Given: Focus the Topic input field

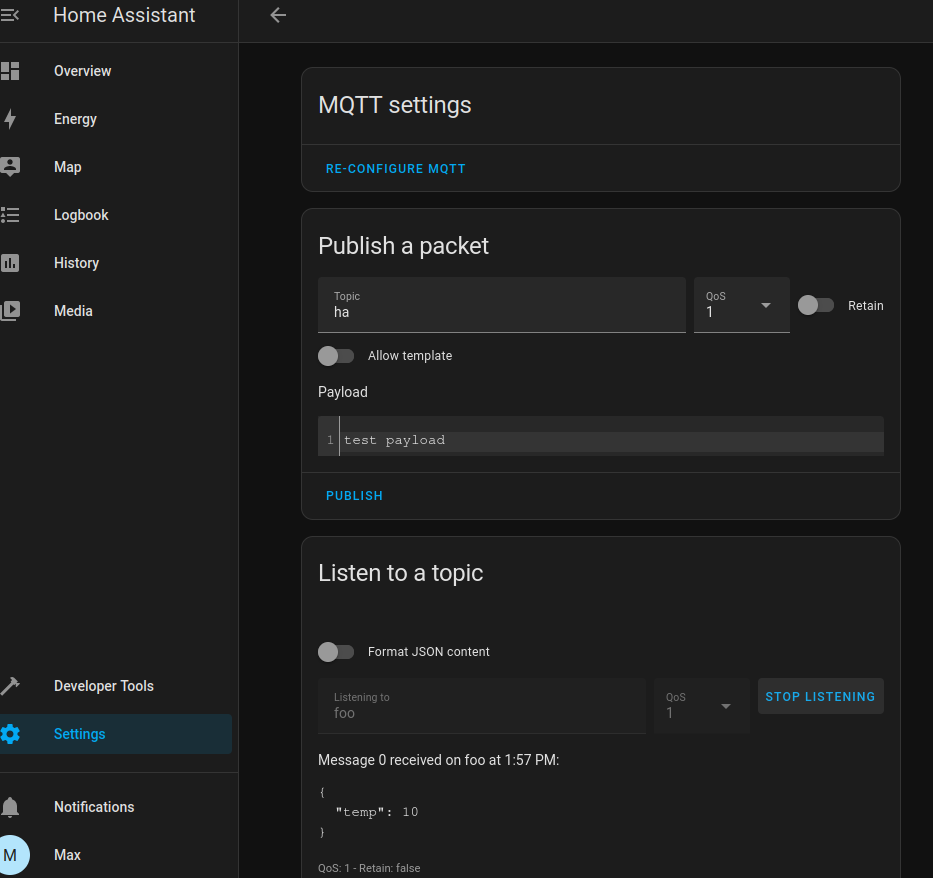Looking at the screenshot, I should [502, 305].
